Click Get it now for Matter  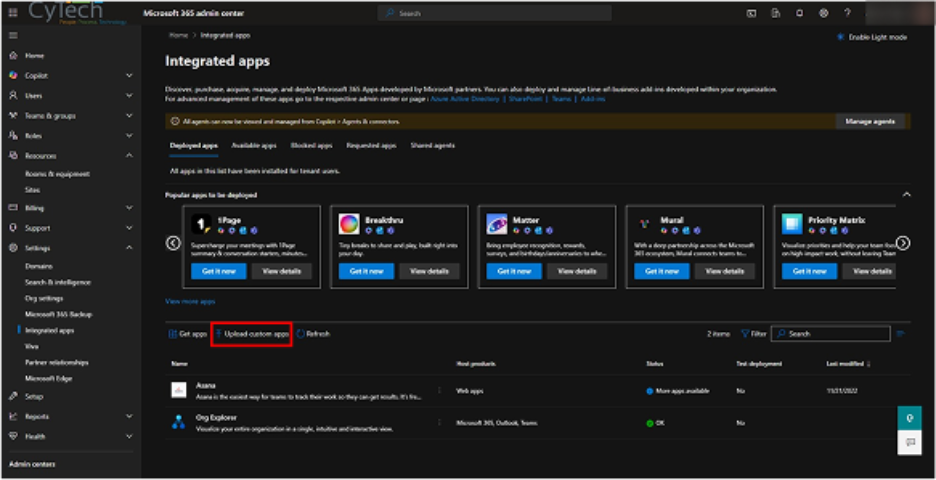514,271
